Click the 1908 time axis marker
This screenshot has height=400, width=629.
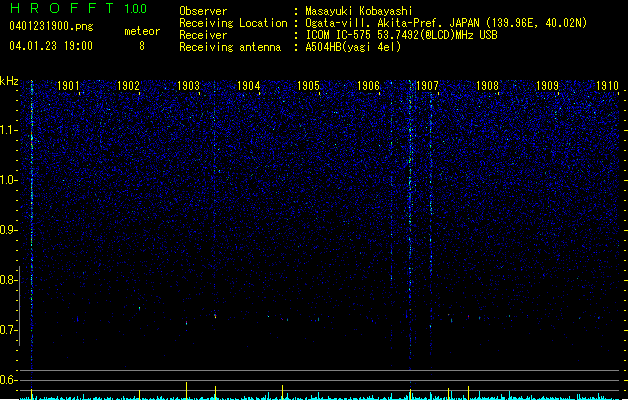pyautogui.click(x=487, y=85)
